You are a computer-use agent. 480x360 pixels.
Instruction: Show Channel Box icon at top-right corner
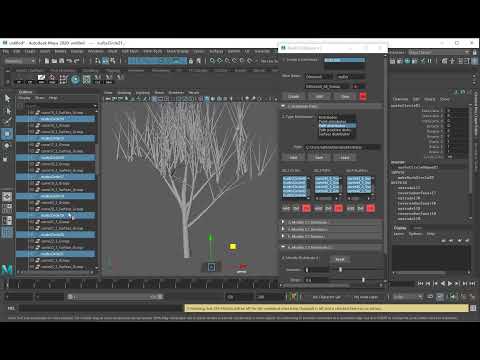[x=475, y=61]
